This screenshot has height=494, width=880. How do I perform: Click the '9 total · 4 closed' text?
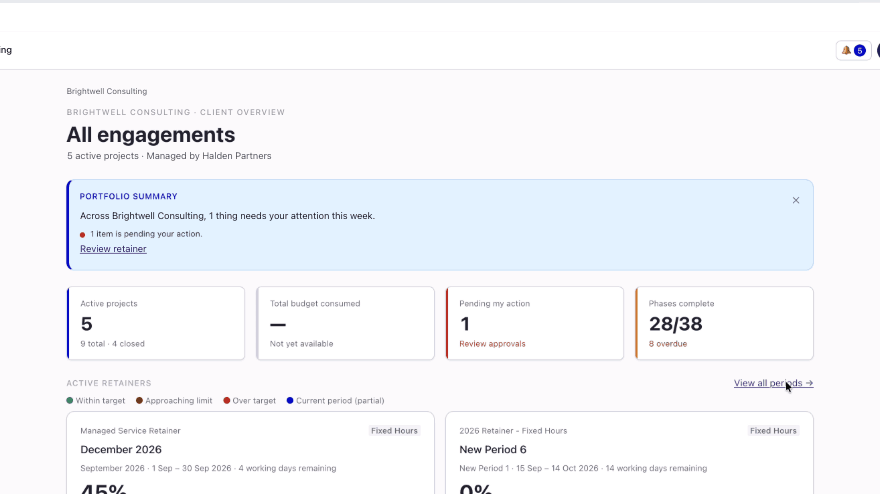point(112,344)
